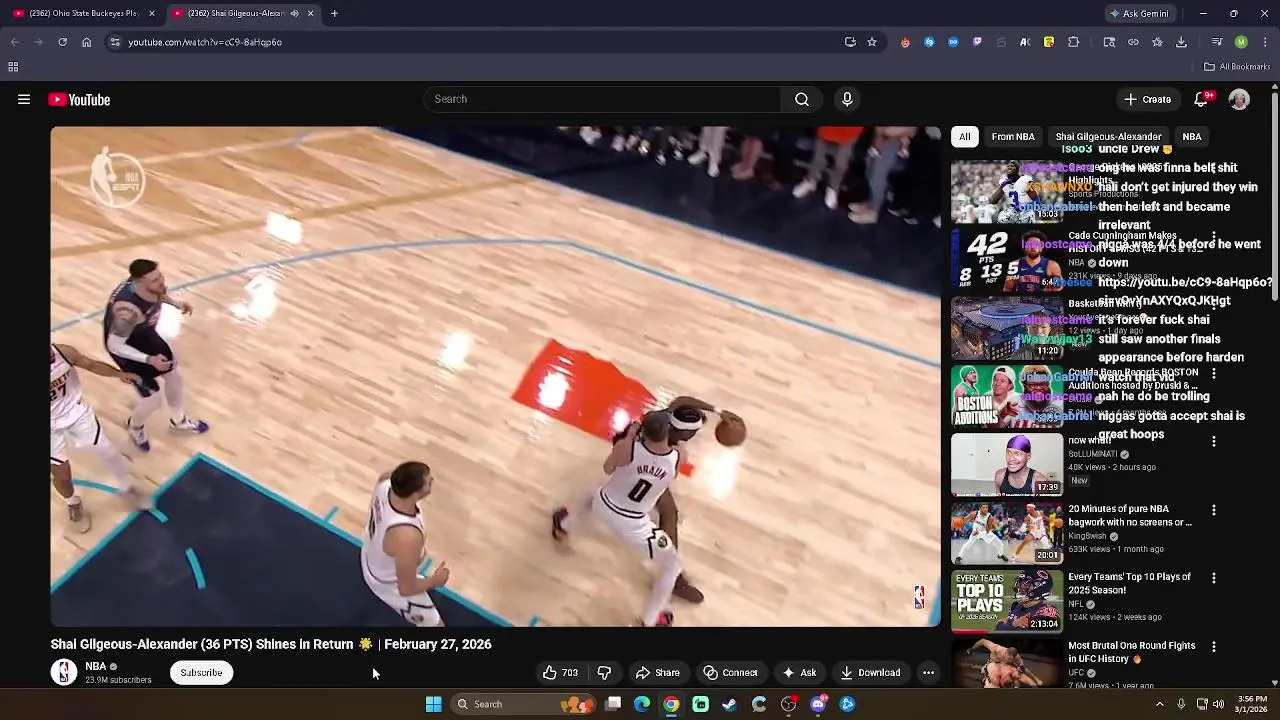The width and height of the screenshot is (1280, 720).
Task: Open more actions menu under the video
Action: (928, 673)
